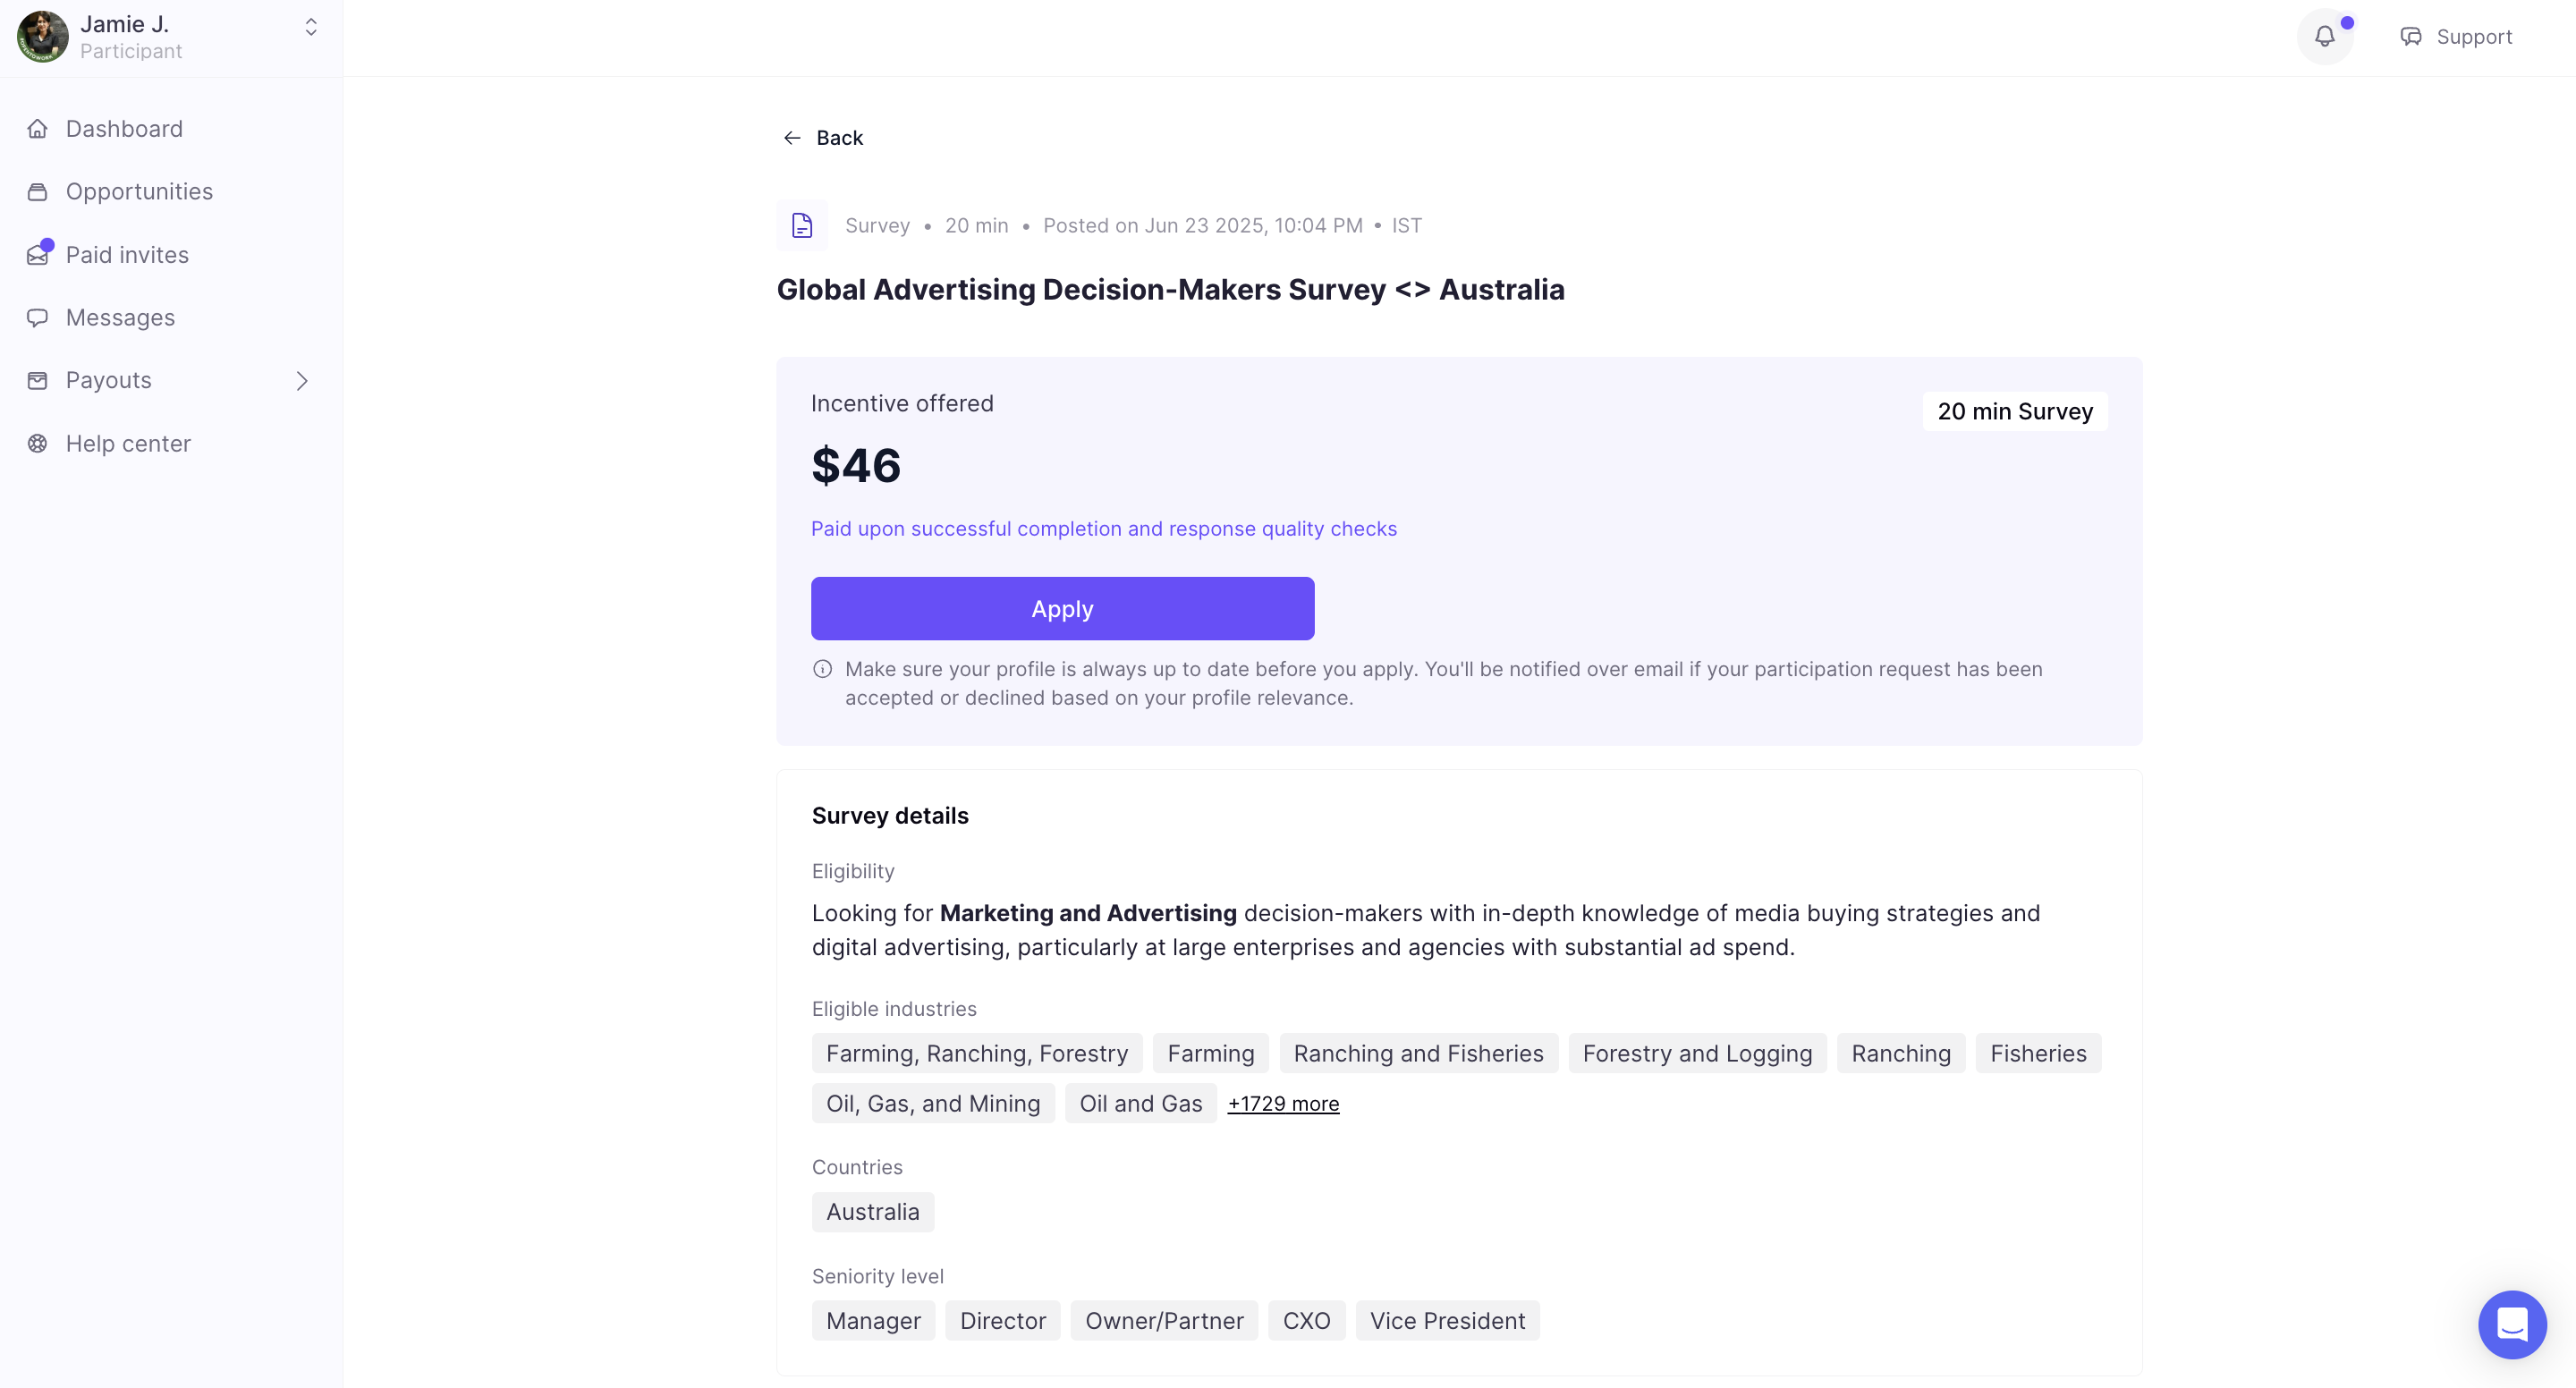Click the notification bell icon
This screenshot has height=1388, width=2576.
pyautogui.click(x=2324, y=37)
